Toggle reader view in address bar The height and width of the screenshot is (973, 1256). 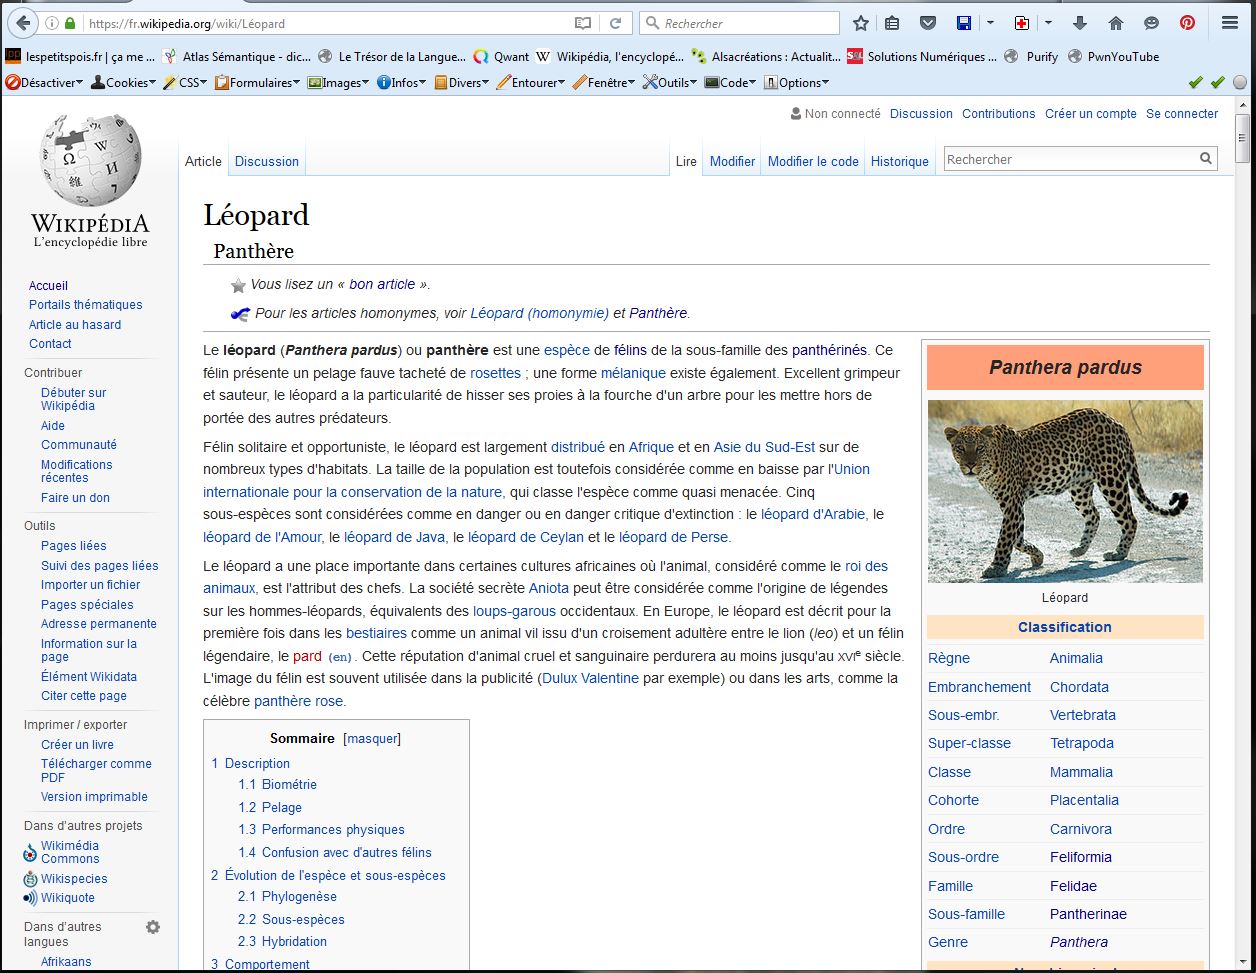583,23
